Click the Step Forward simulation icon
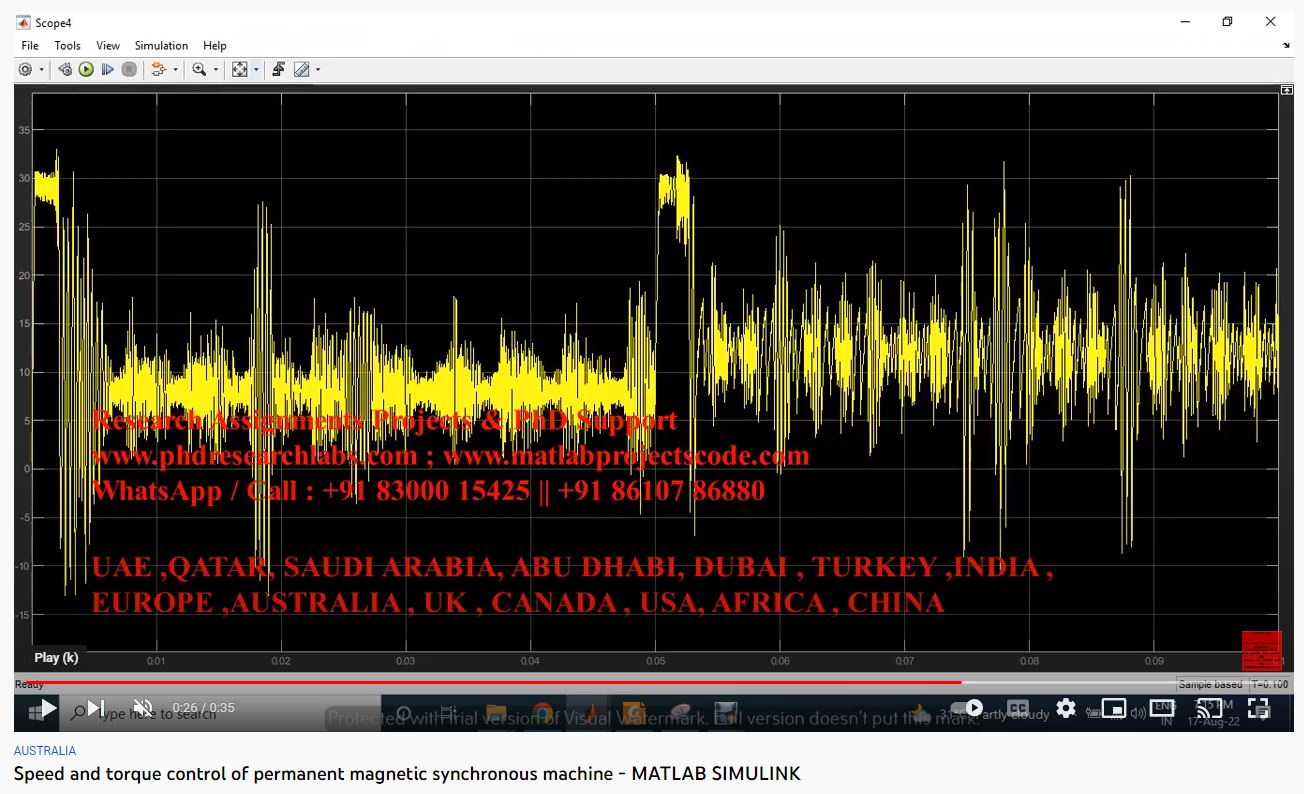 tap(107, 70)
